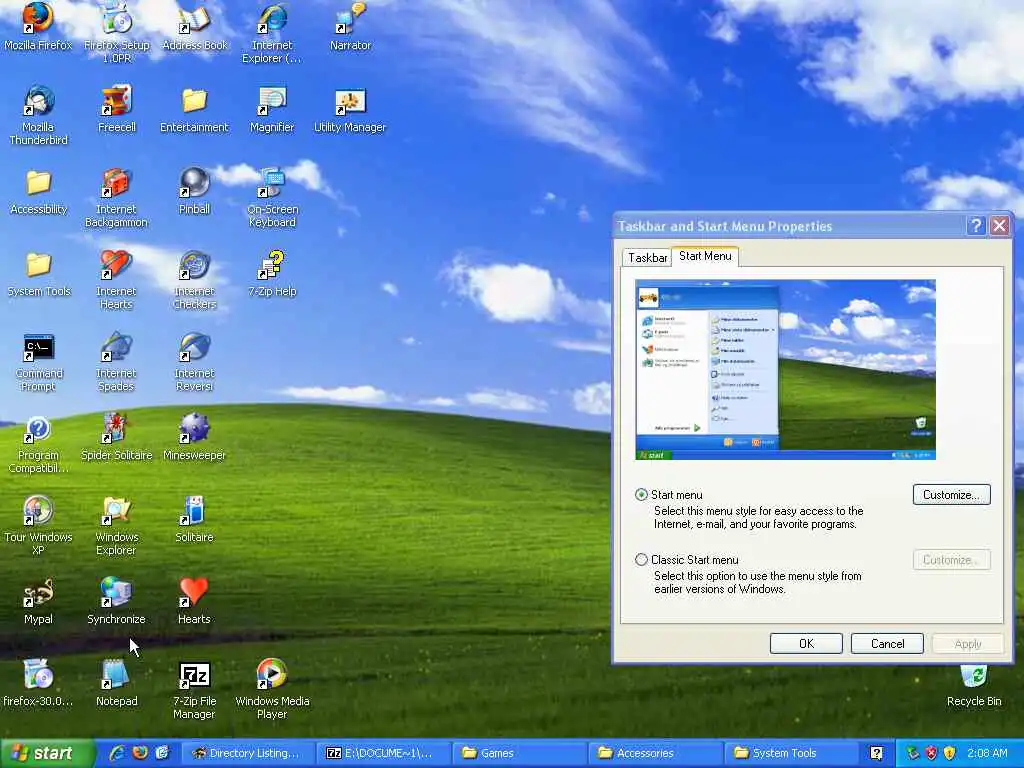Select the Freecell game icon

[x=117, y=108]
